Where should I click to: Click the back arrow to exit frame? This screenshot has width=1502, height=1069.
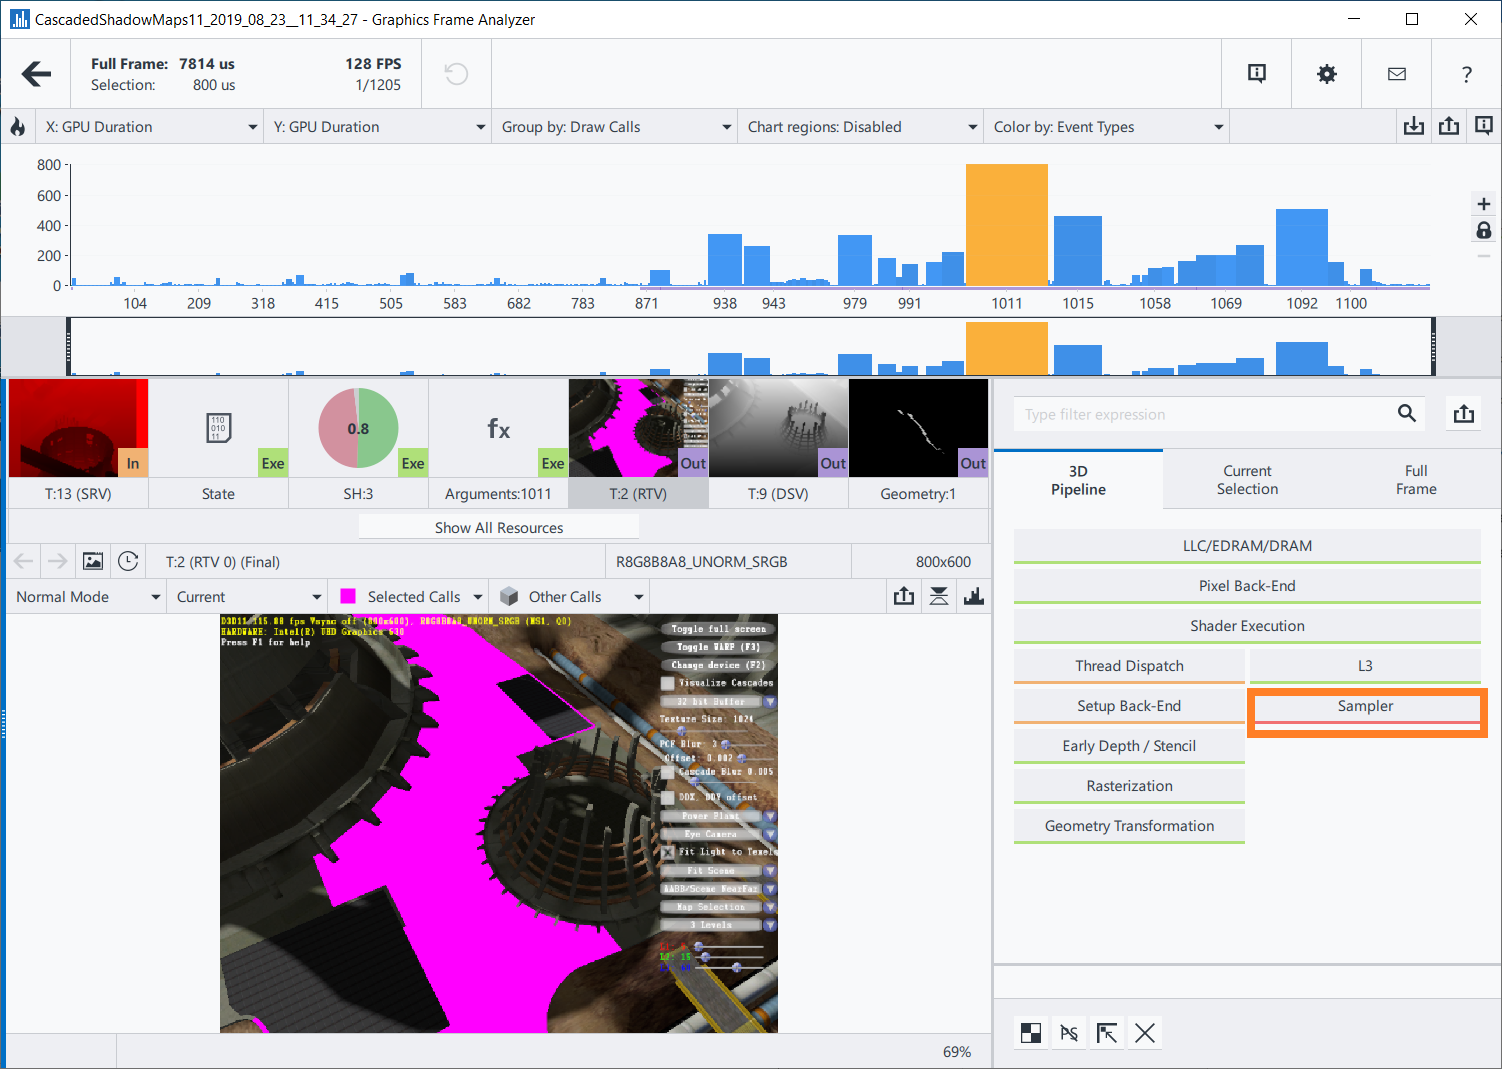36,74
